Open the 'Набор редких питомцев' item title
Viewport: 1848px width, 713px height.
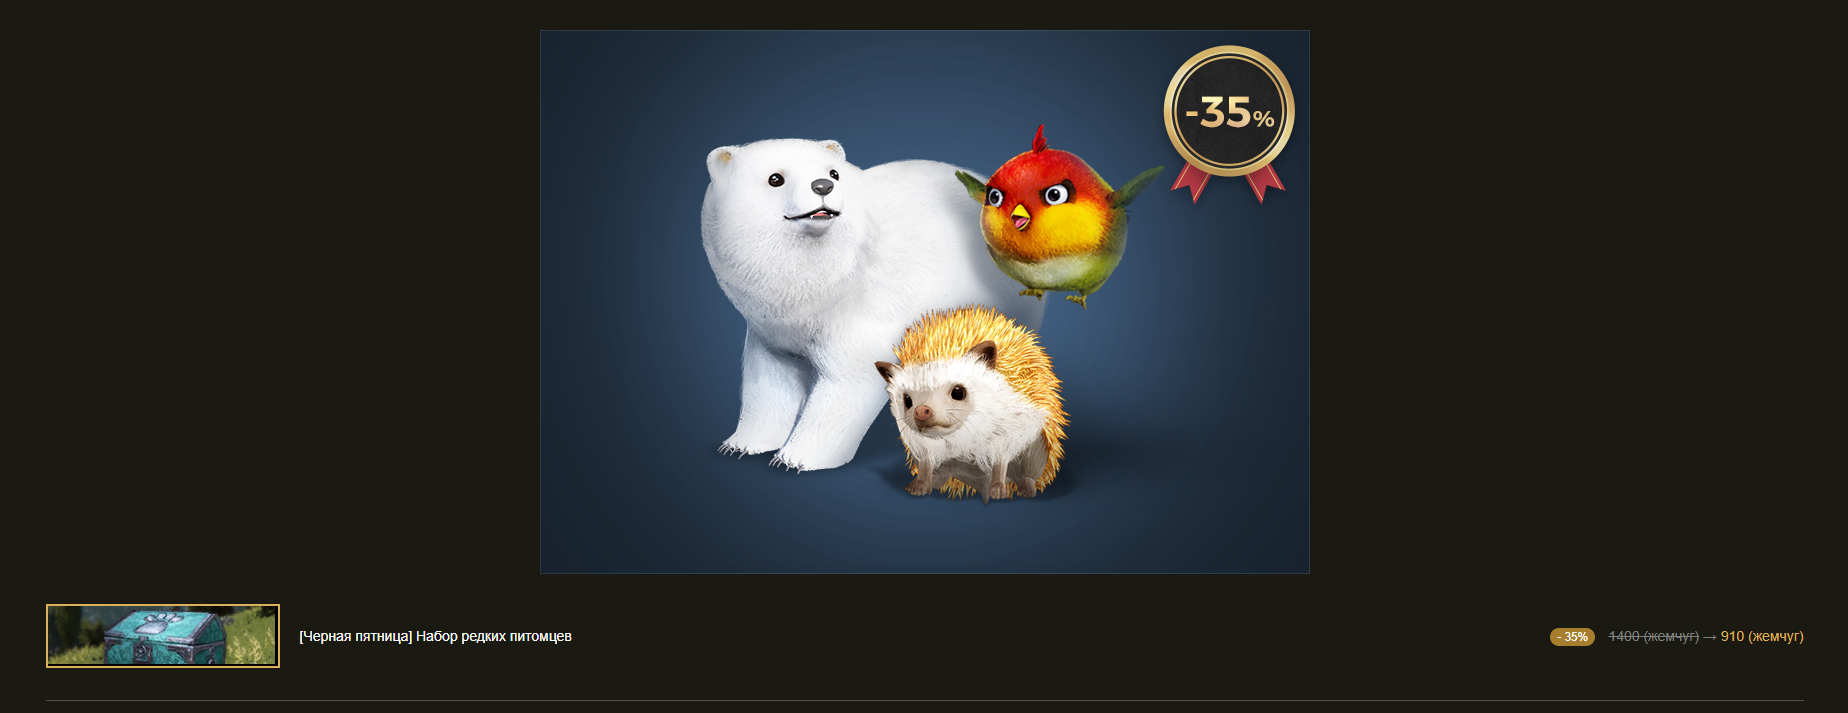[494, 637]
